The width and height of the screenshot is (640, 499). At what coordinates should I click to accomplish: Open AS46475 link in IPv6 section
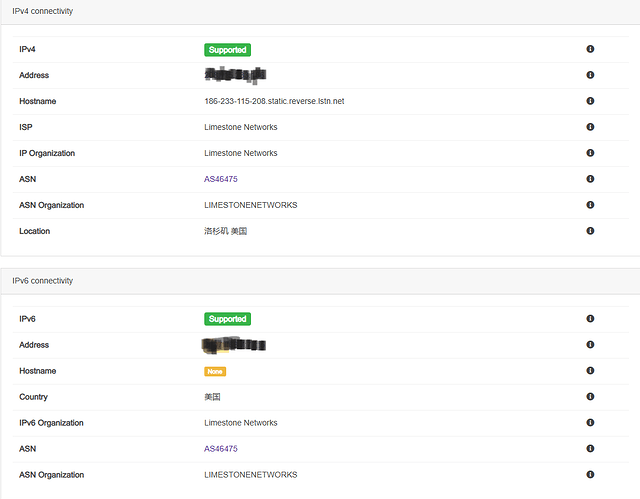point(221,449)
